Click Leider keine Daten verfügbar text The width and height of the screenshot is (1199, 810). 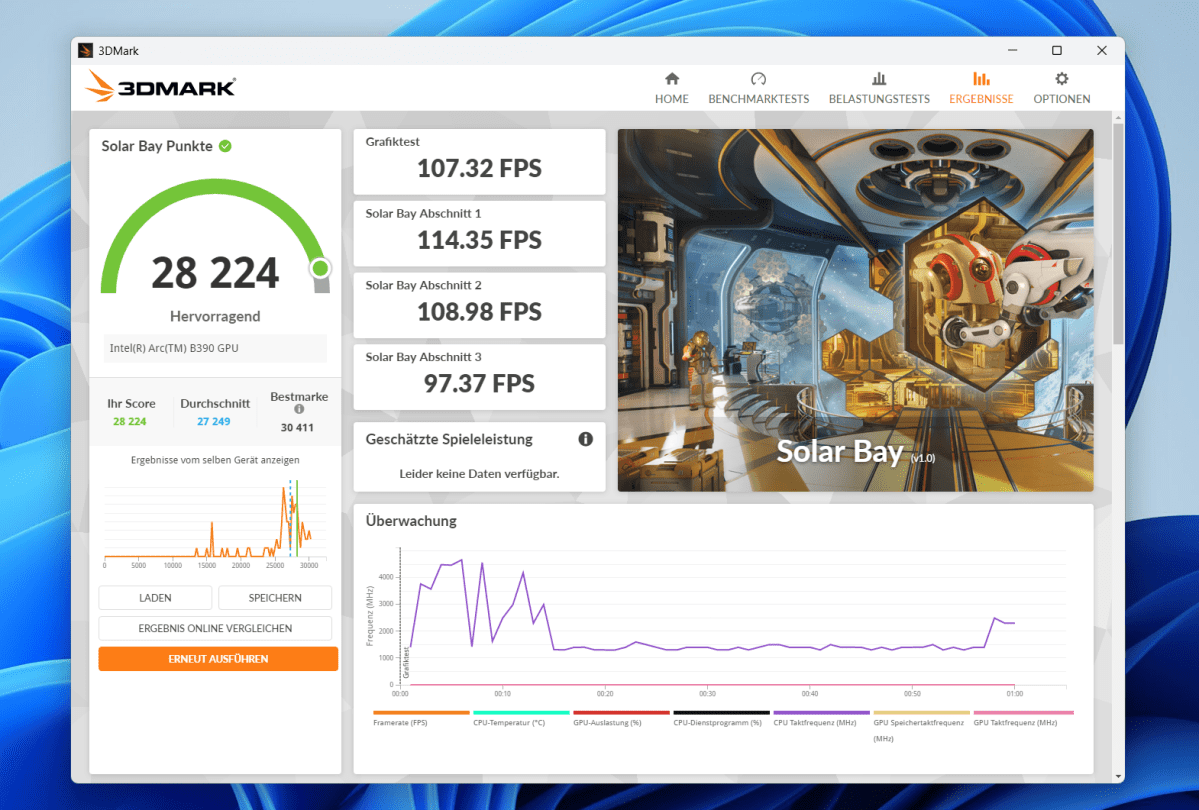[x=479, y=473]
